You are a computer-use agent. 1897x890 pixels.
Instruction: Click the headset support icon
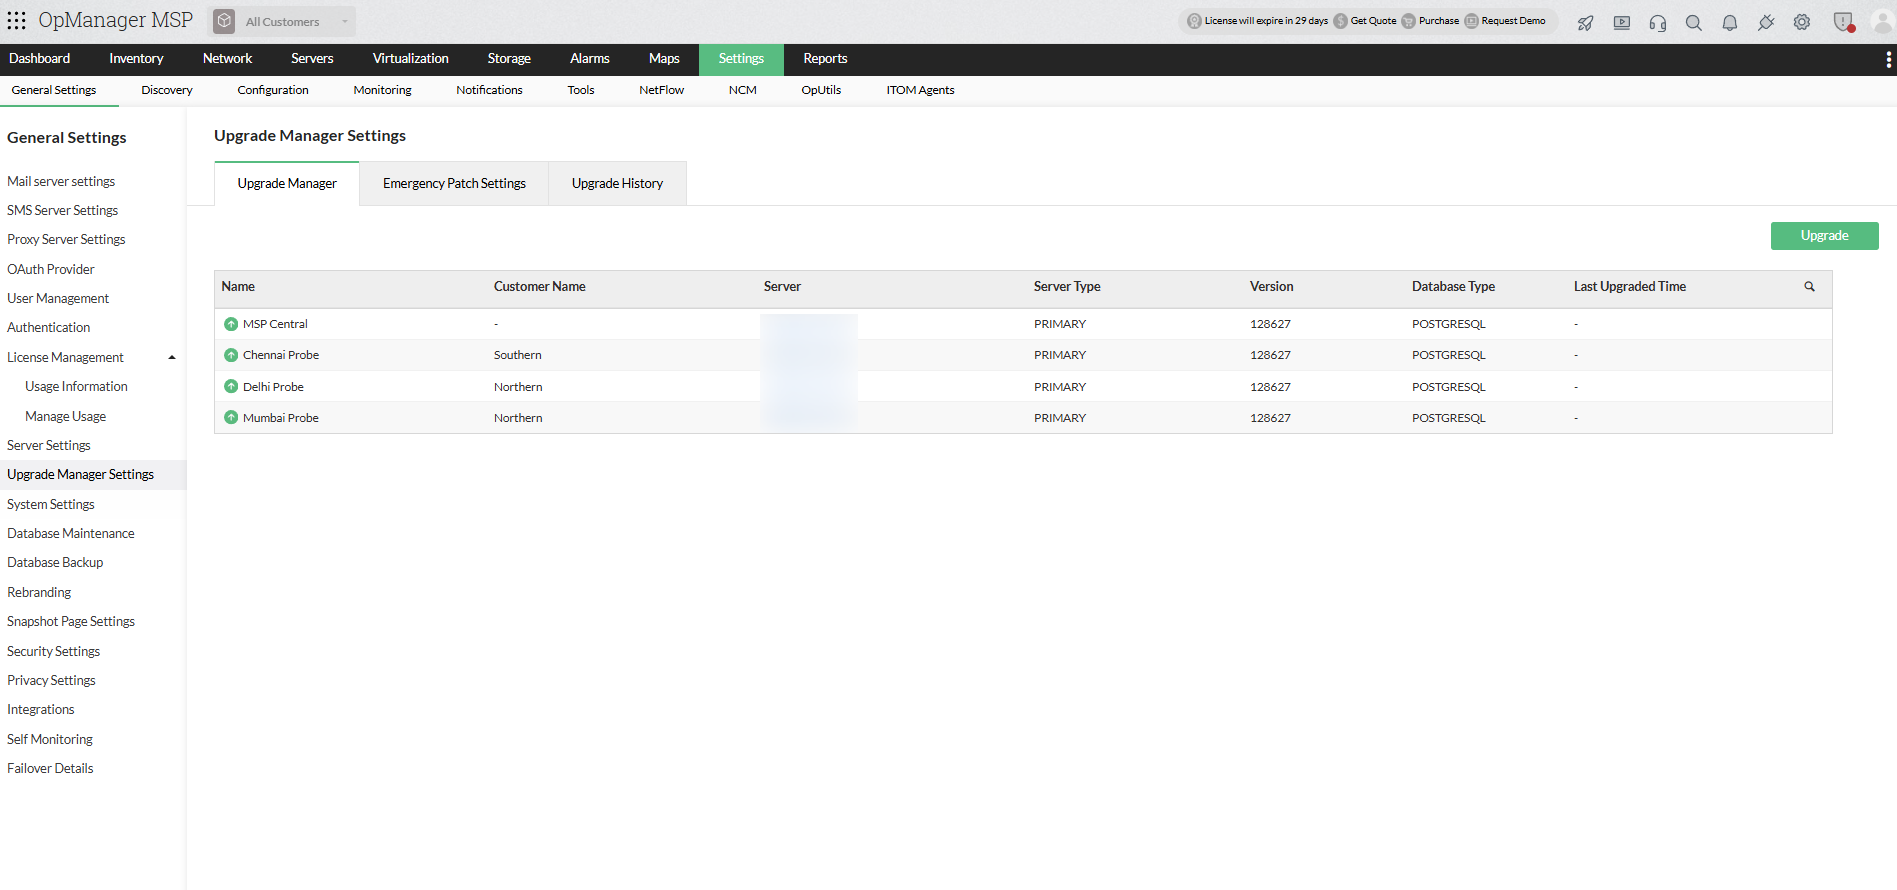click(x=1658, y=22)
